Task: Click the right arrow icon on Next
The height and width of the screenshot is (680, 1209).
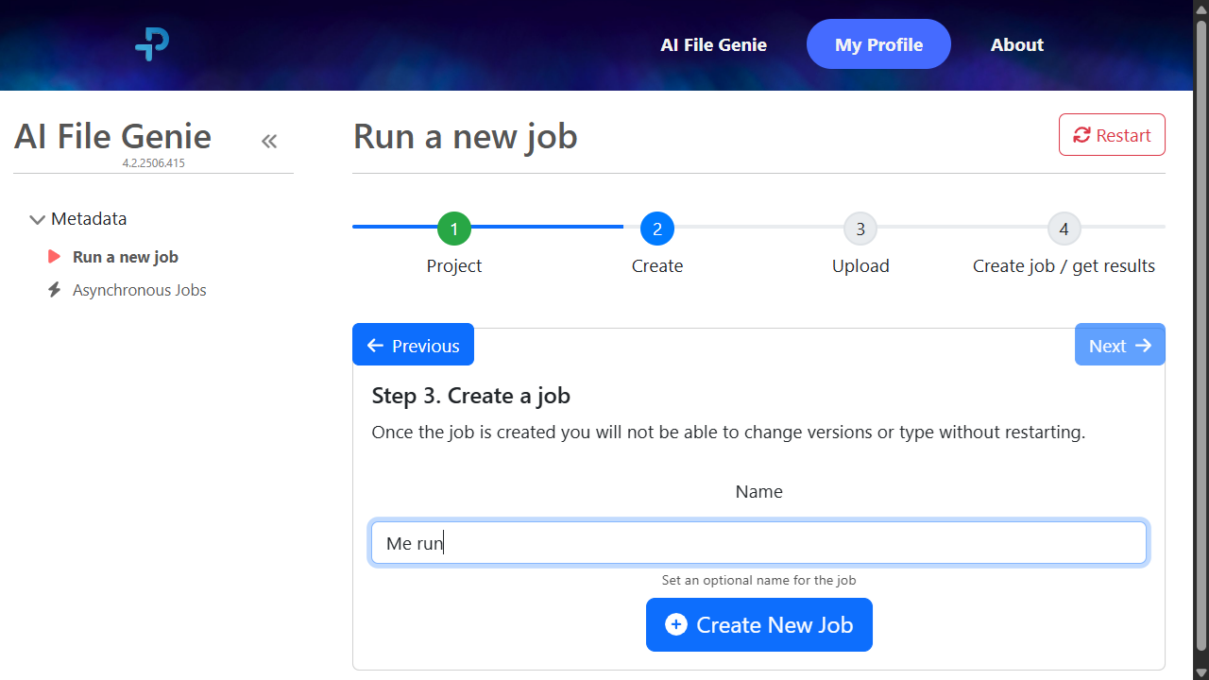Action: point(1143,346)
